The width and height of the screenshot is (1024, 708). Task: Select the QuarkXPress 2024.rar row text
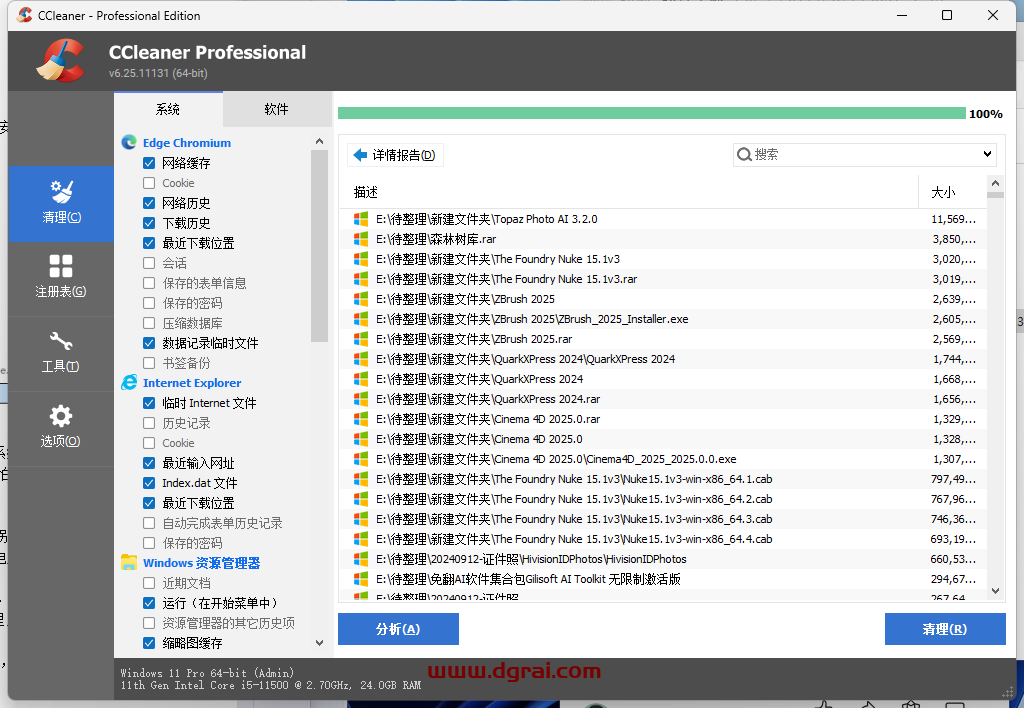coord(488,399)
